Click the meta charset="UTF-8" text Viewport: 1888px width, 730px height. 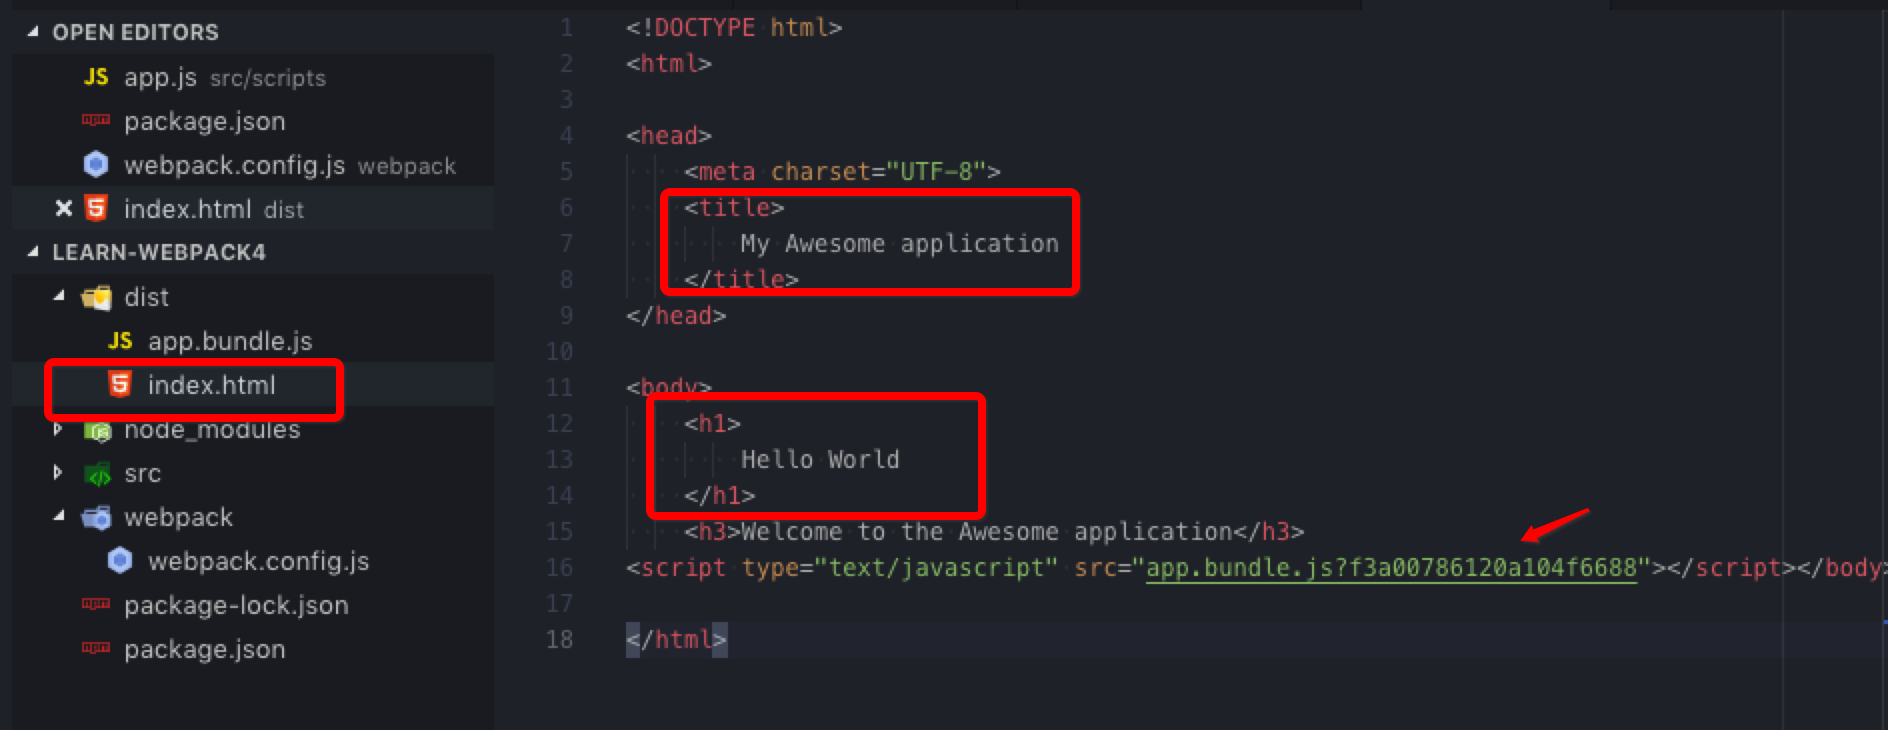(842, 171)
